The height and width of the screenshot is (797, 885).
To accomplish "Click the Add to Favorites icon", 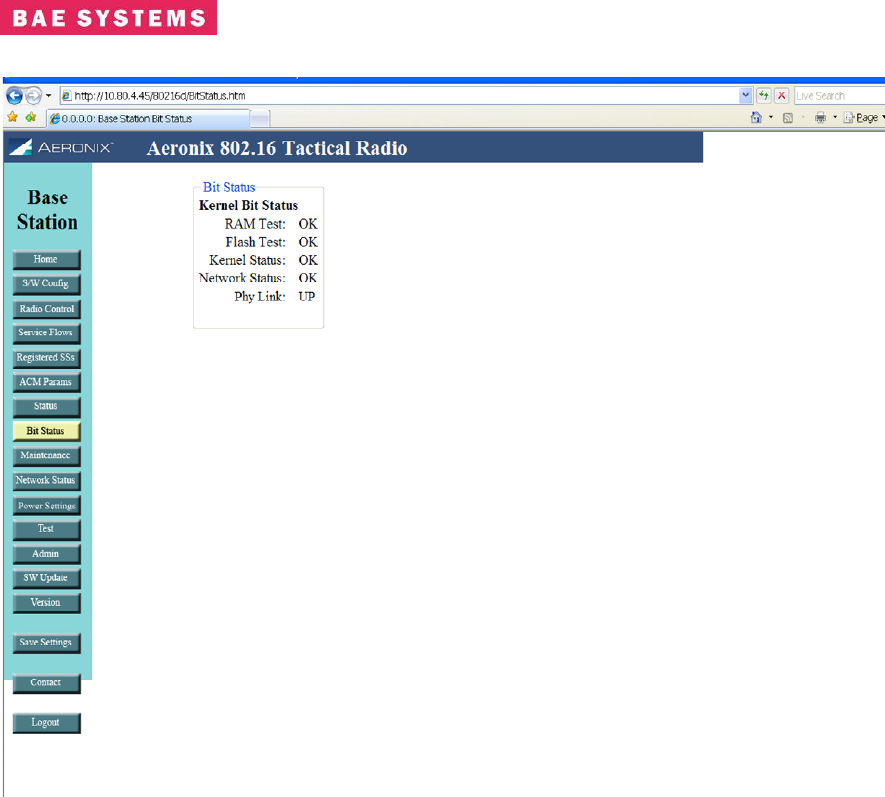I will pos(30,117).
